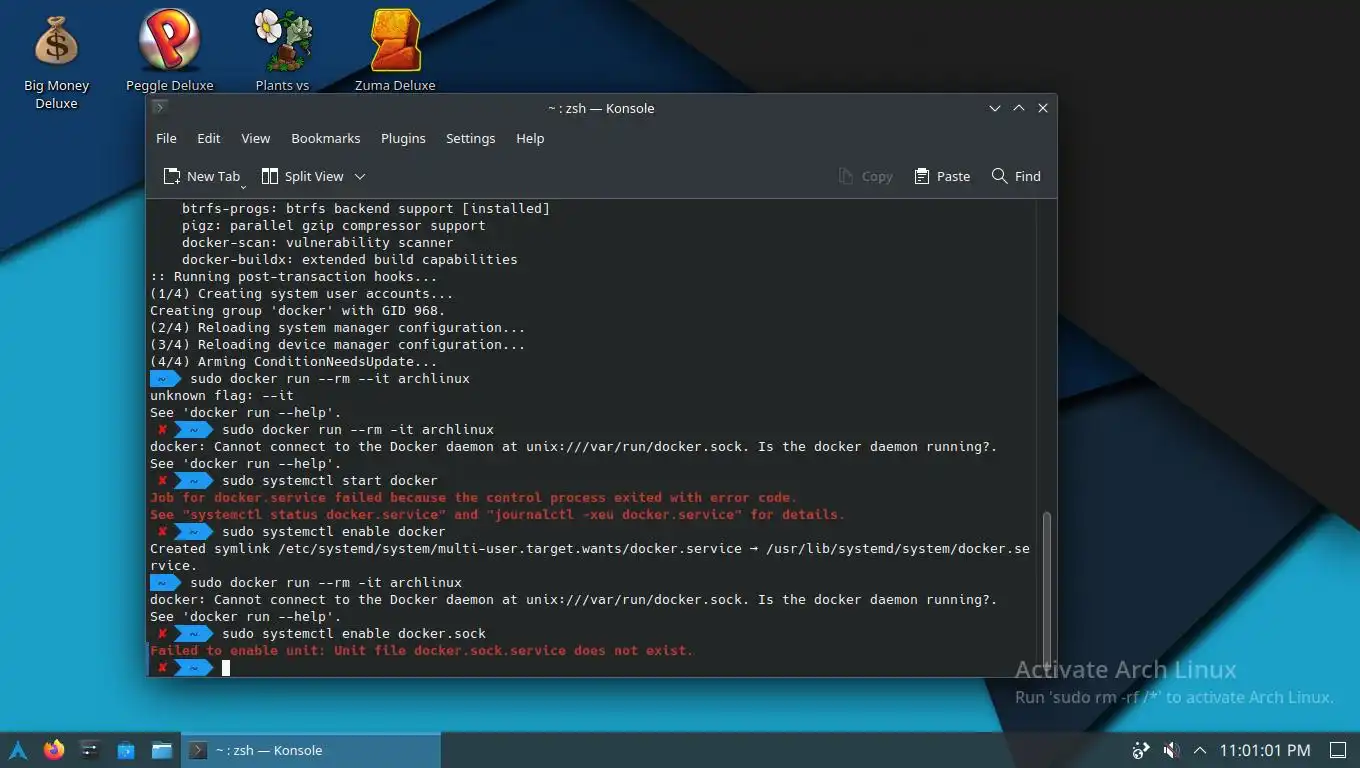Click the ':: Running post-transaction hooks...' line
The image size is (1360, 768).
click(x=294, y=276)
